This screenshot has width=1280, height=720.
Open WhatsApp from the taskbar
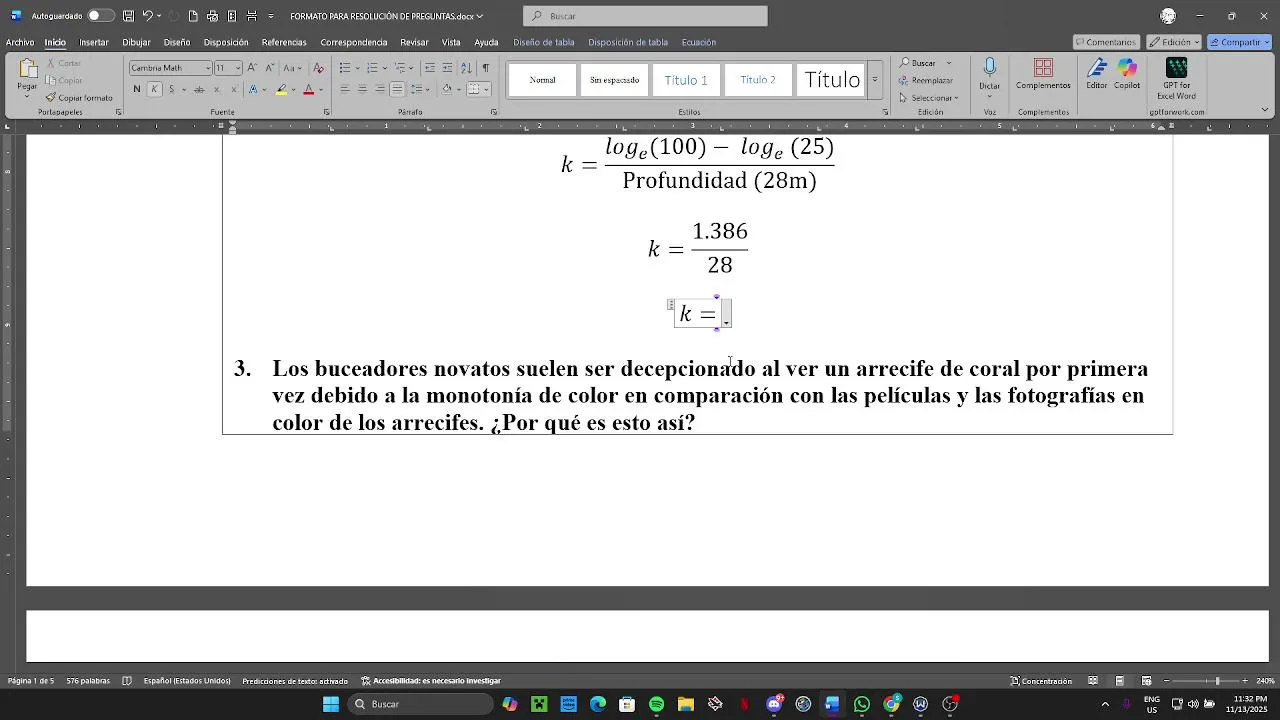[862, 704]
